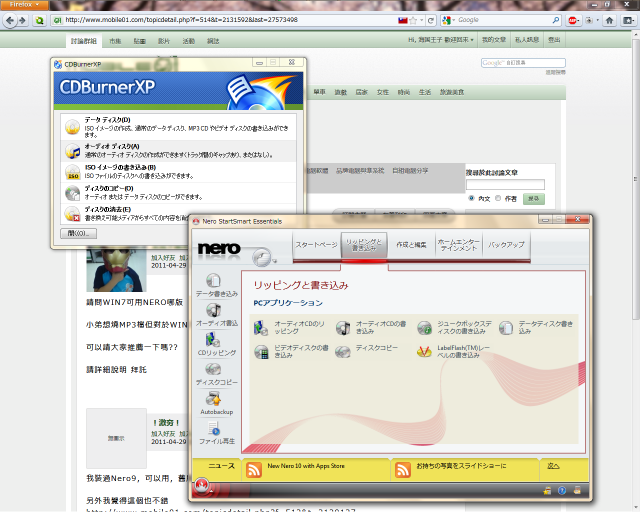Open the Firefox menu dropdown

[24, 5]
